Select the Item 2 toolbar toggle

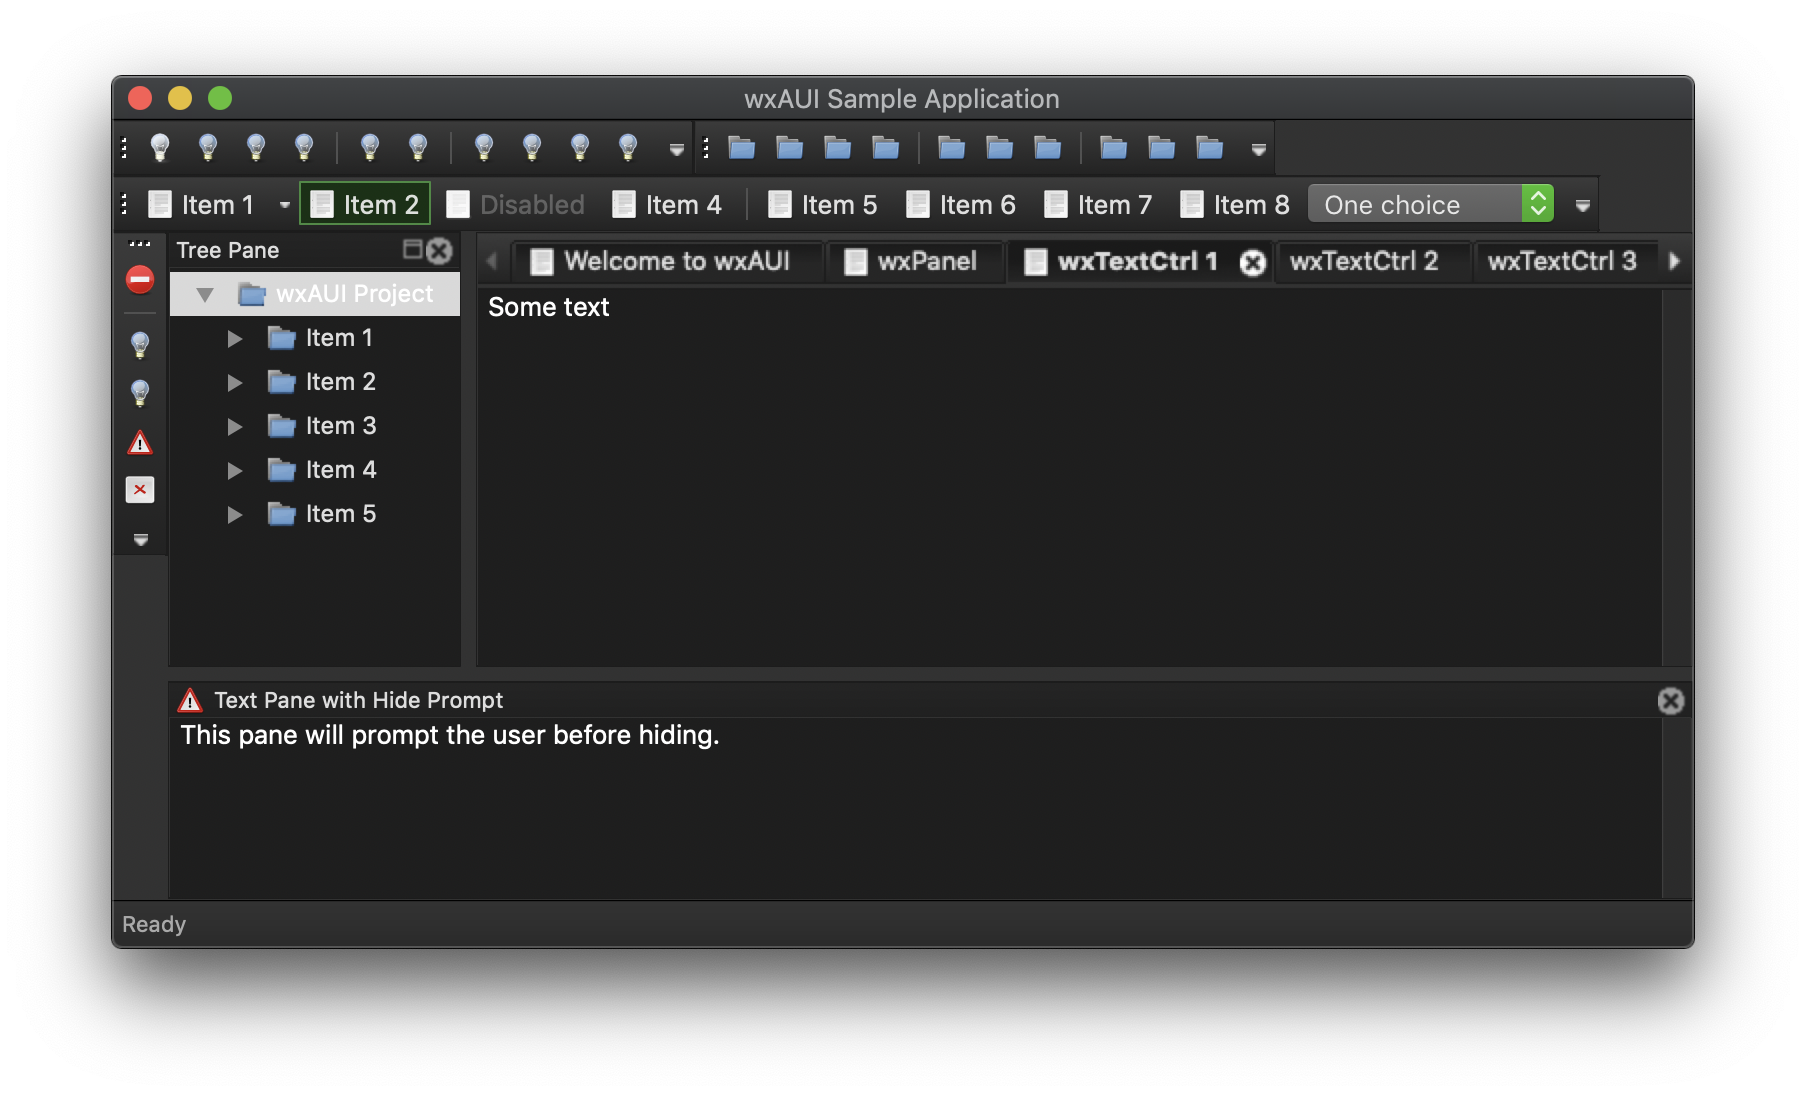pos(364,203)
